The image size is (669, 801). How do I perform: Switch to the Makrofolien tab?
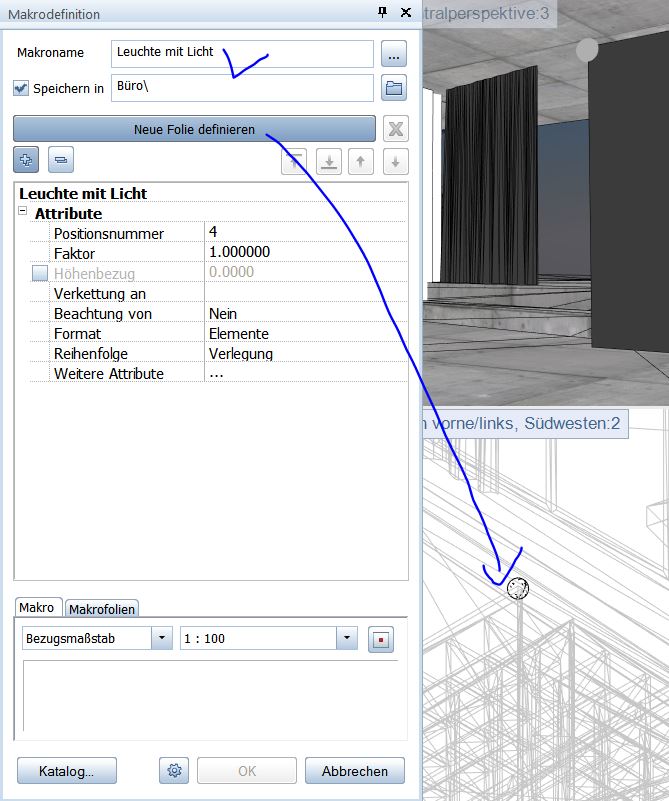pos(103,609)
